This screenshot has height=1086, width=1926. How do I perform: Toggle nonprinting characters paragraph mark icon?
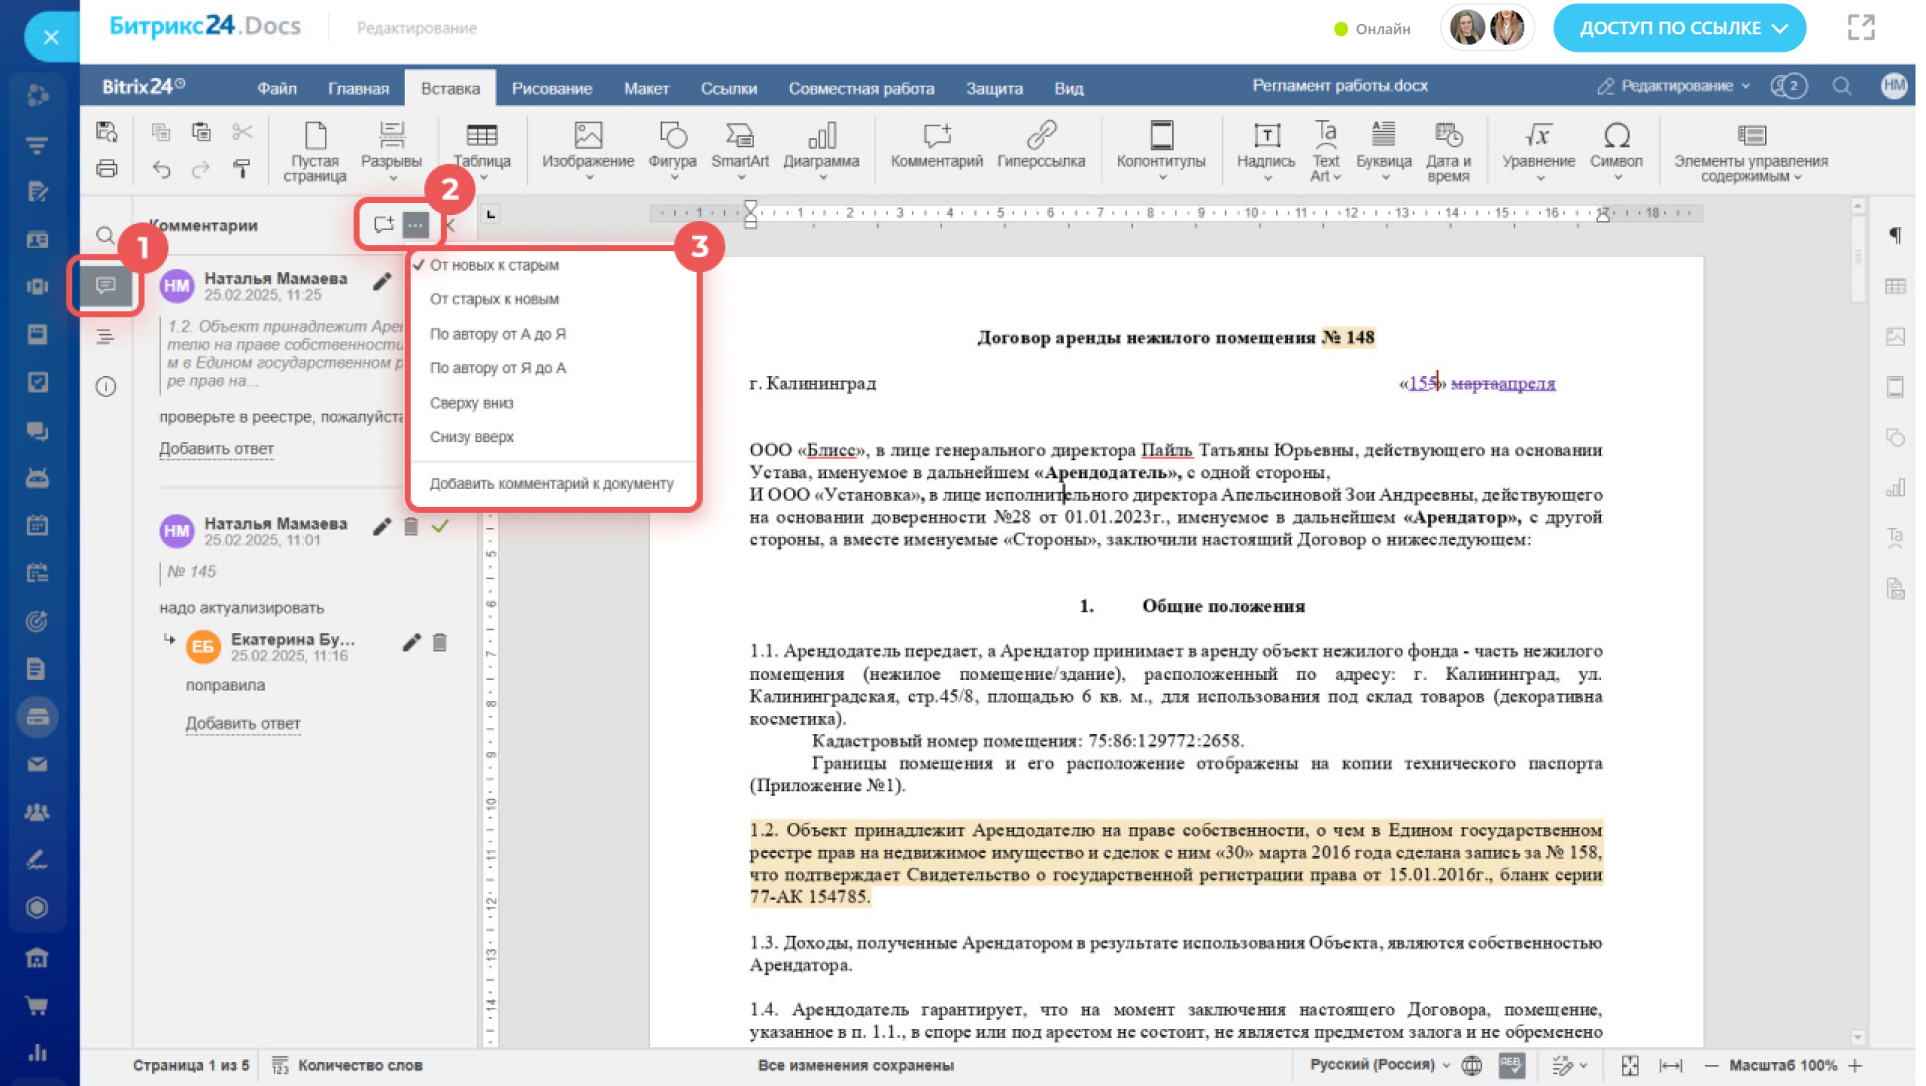1894,236
